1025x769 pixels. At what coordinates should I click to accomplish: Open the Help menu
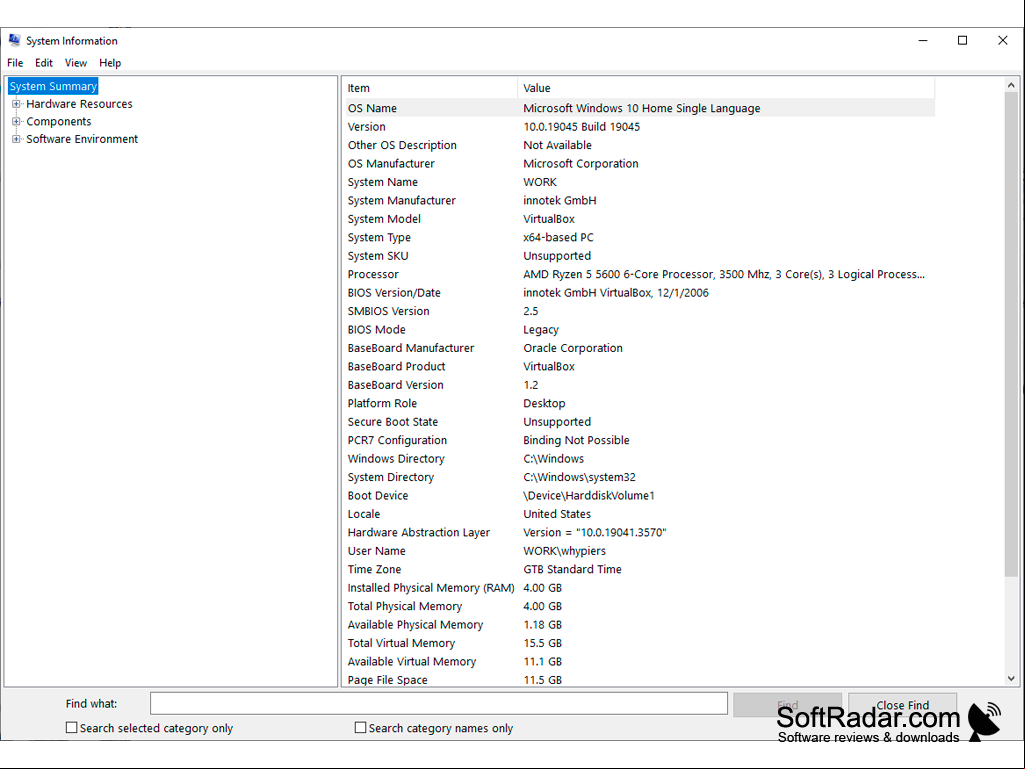tap(110, 63)
